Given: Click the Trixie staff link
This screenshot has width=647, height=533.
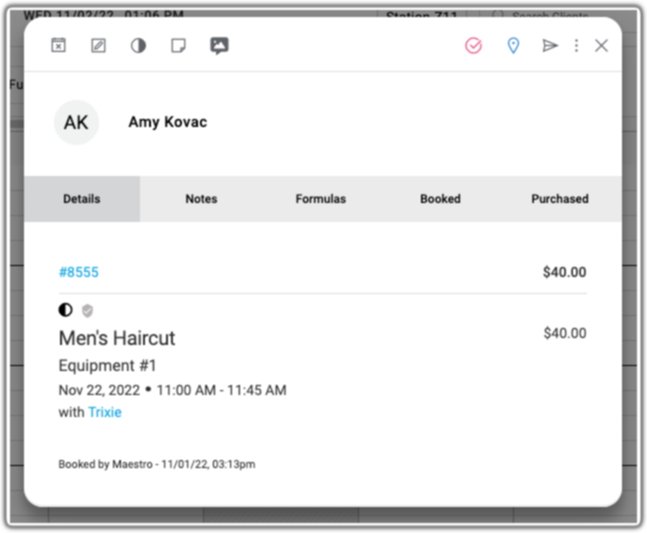Looking at the screenshot, I should point(105,412).
